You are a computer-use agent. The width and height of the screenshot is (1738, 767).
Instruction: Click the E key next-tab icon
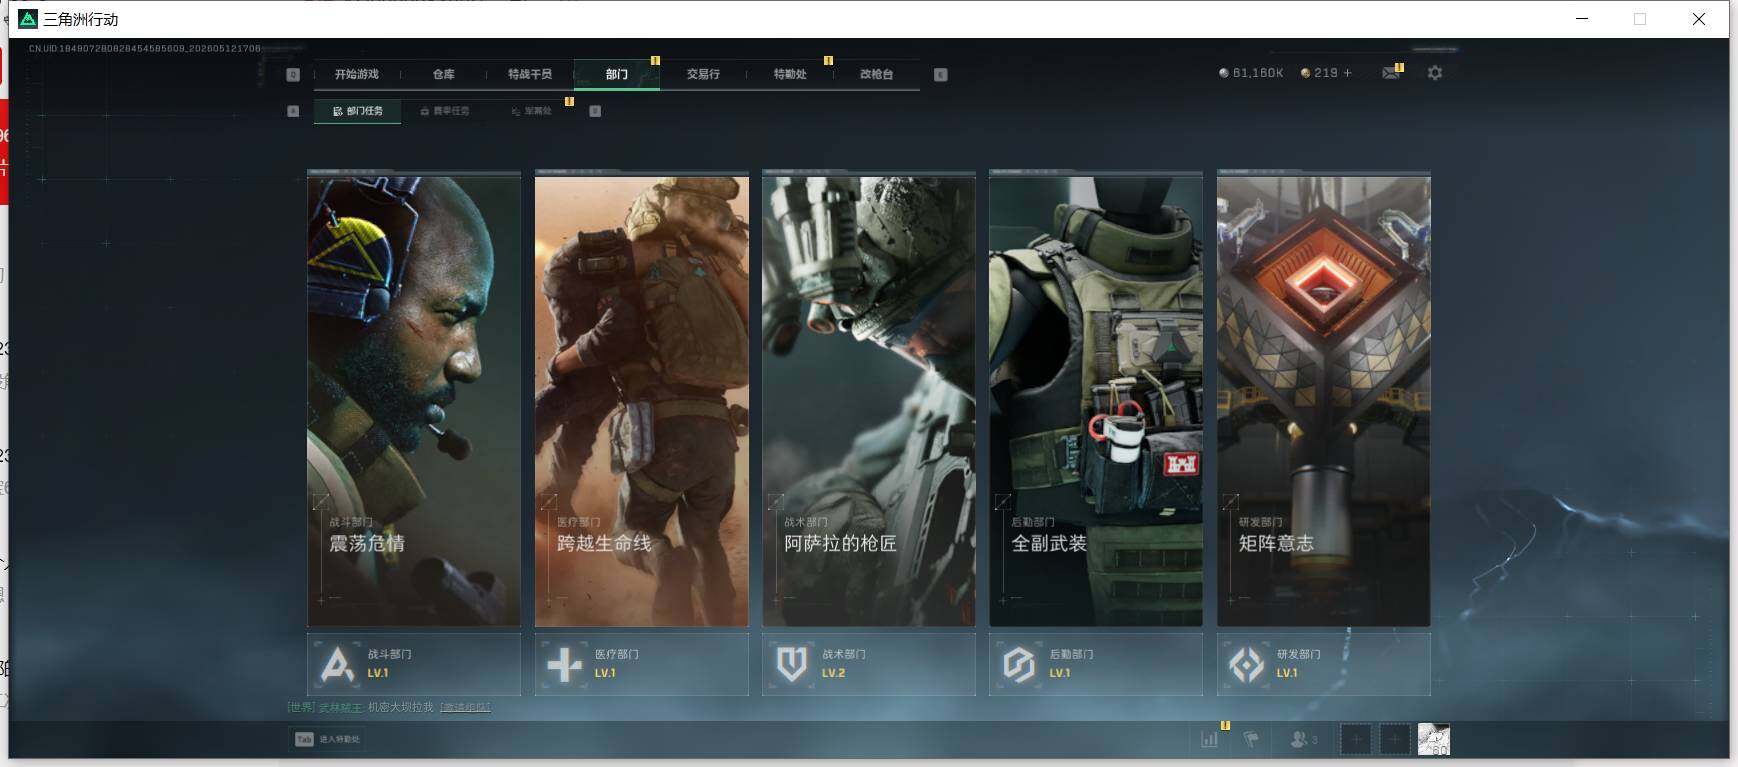click(x=941, y=74)
